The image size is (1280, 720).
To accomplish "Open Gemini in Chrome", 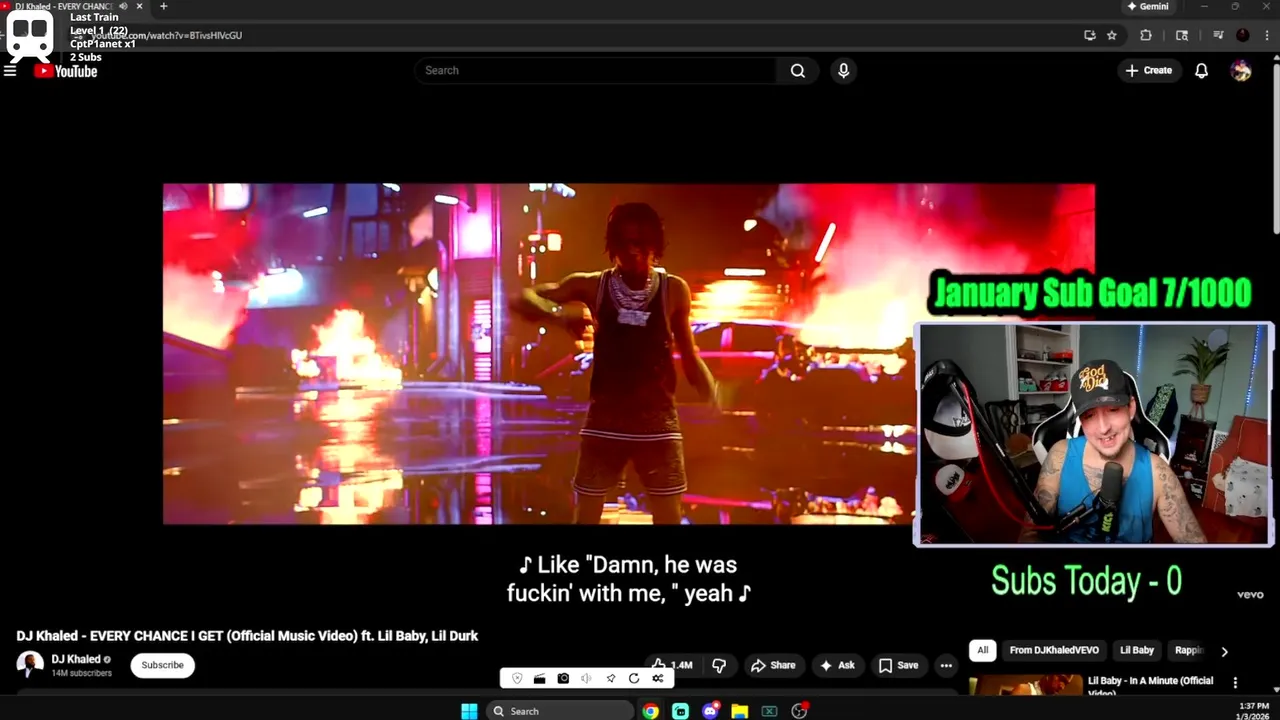I will coord(1148,6).
